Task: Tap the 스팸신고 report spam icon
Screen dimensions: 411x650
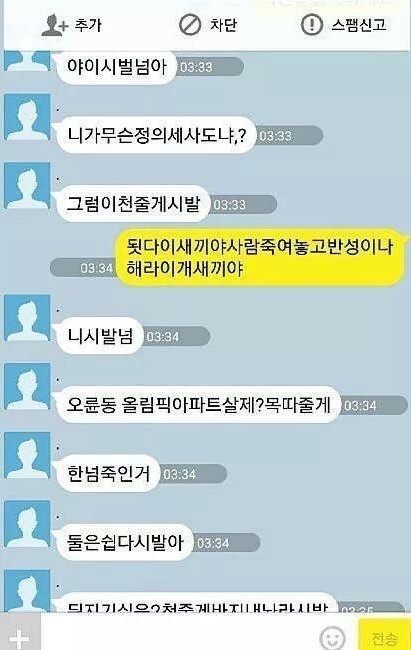Action: (311, 24)
